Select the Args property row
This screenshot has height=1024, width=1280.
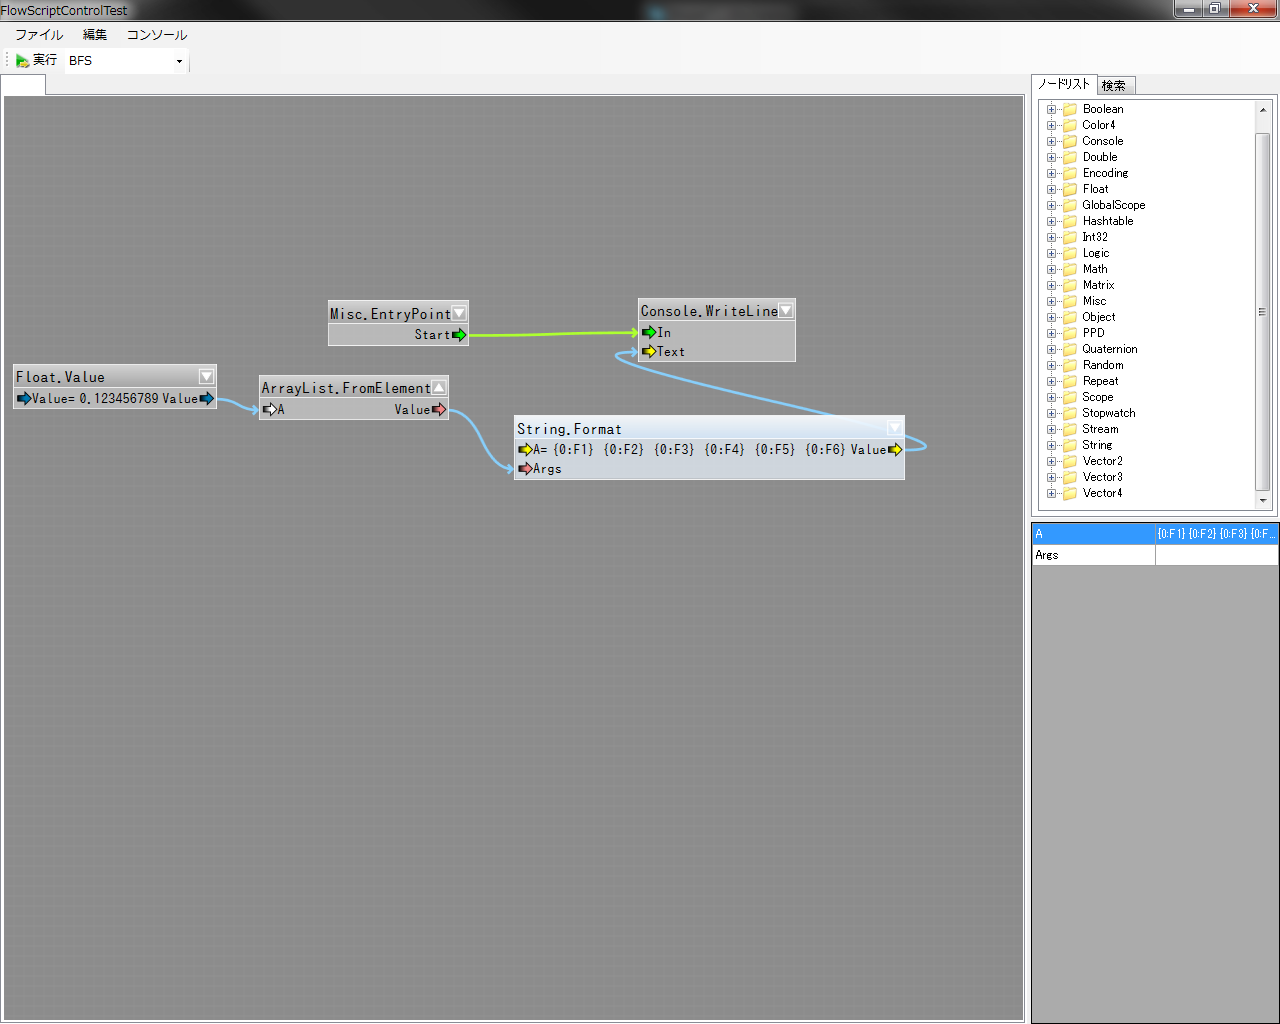(x=1094, y=555)
